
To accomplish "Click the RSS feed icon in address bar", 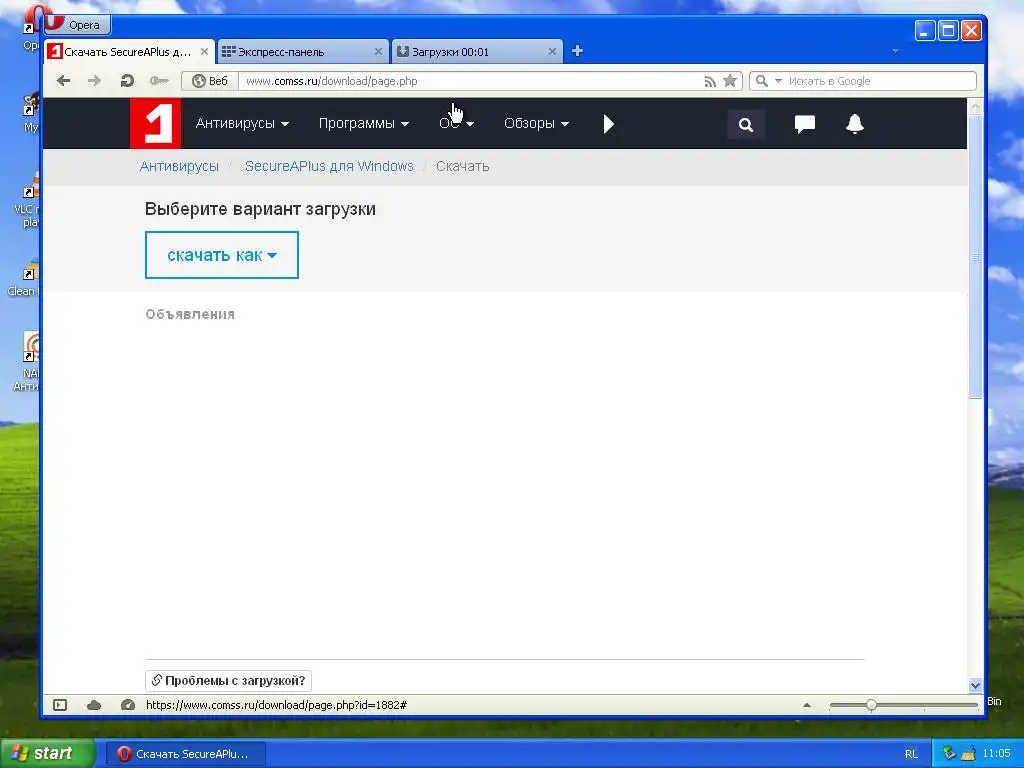I will 710,82.
